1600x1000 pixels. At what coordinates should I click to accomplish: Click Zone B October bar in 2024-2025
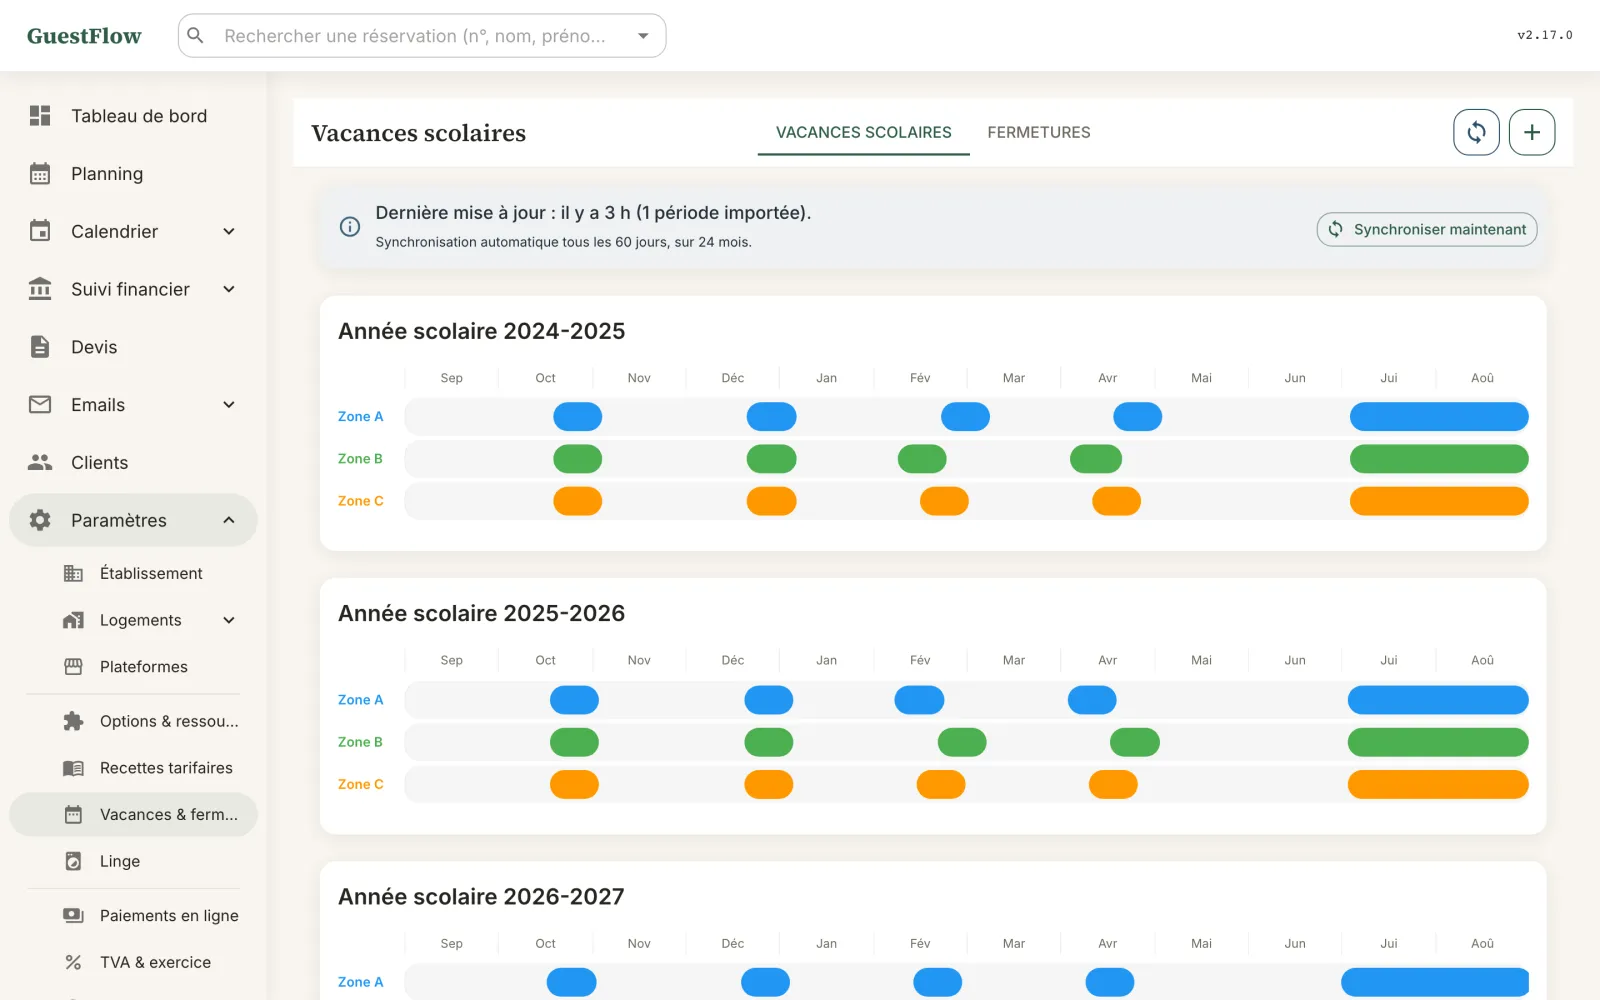[578, 459]
